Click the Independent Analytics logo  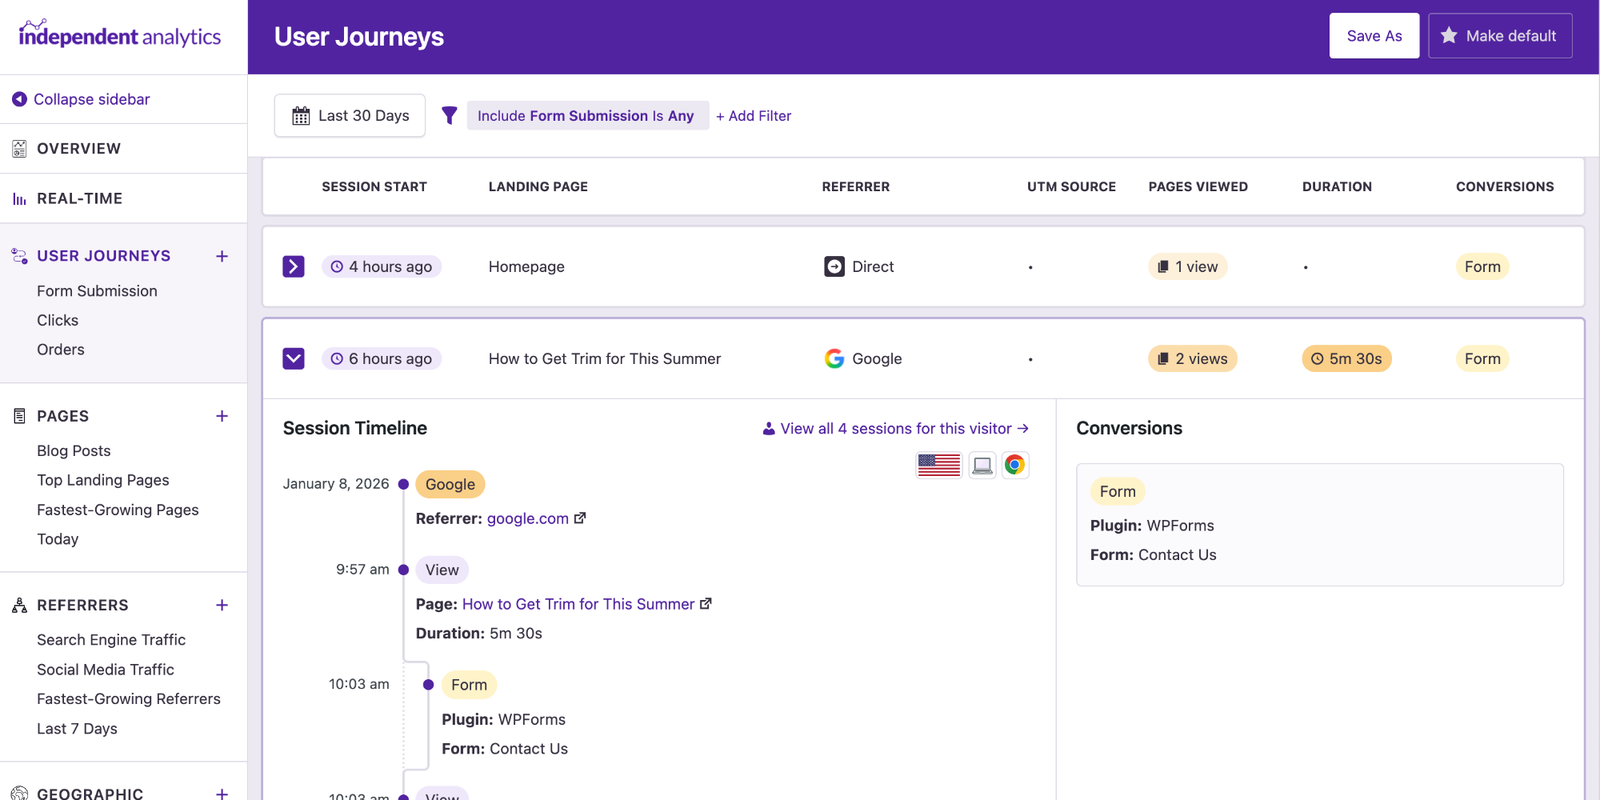coord(120,35)
